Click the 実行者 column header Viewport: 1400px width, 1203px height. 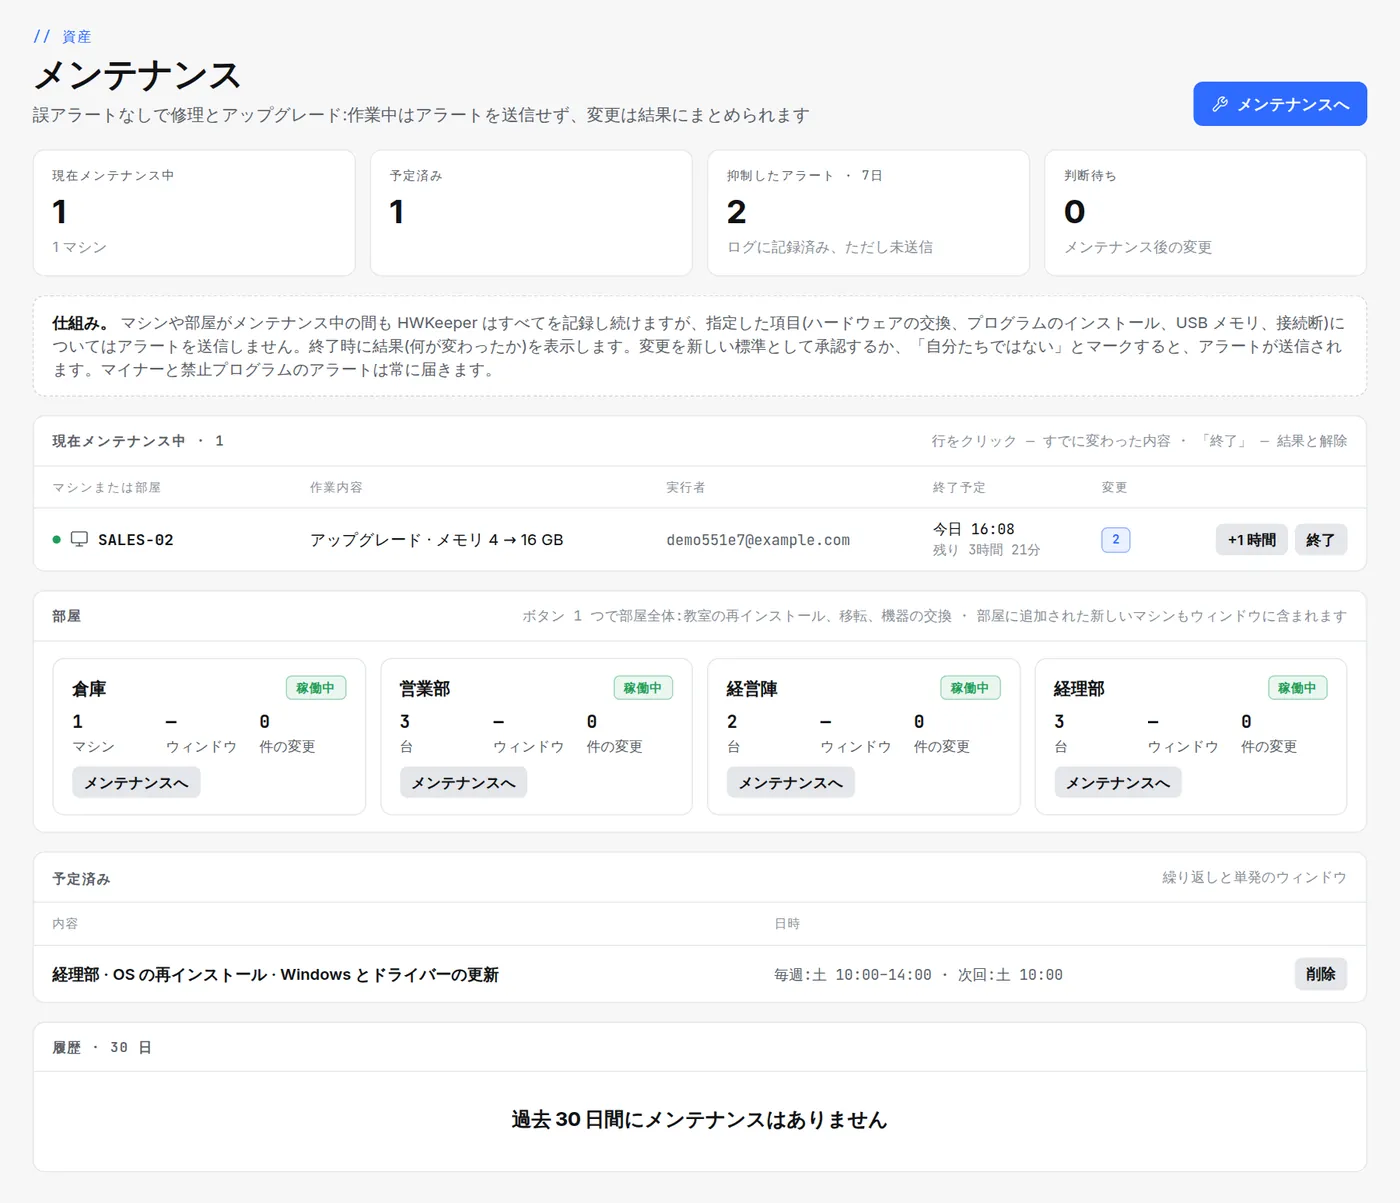click(x=685, y=487)
